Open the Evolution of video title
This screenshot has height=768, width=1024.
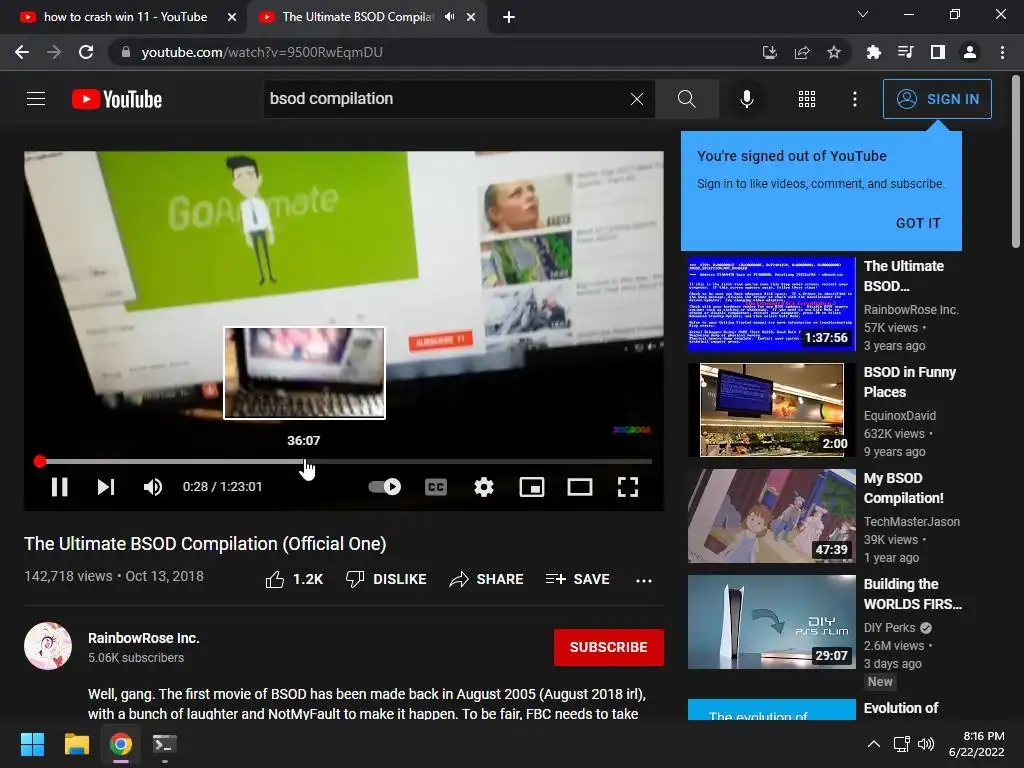[x=901, y=708]
